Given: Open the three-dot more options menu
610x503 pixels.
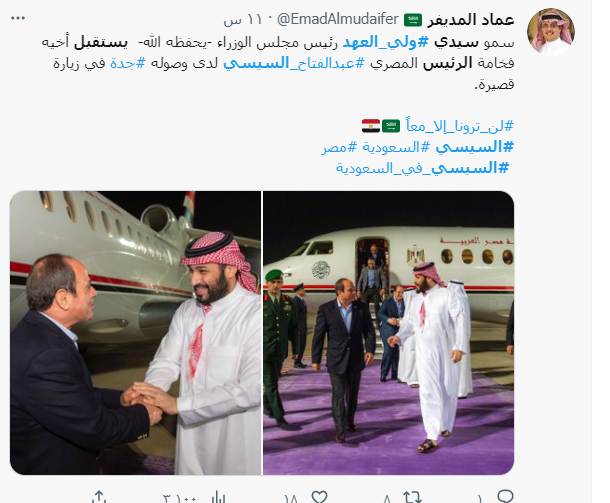Looking at the screenshot, I should 18,18.
